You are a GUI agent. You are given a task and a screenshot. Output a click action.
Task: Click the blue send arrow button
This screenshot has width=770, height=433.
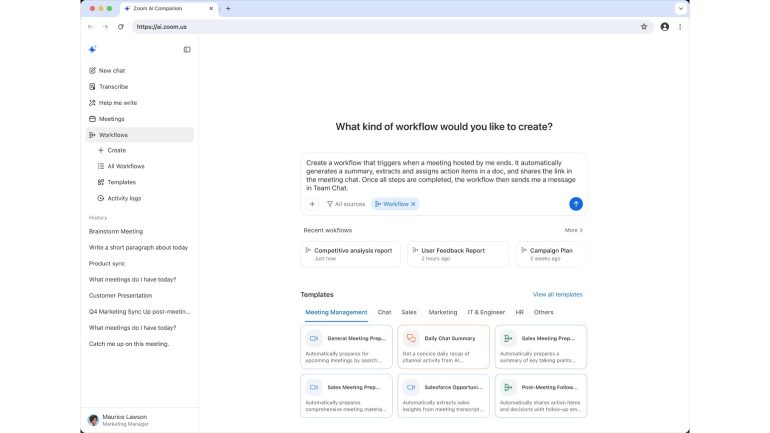click(x=576, y=203)
